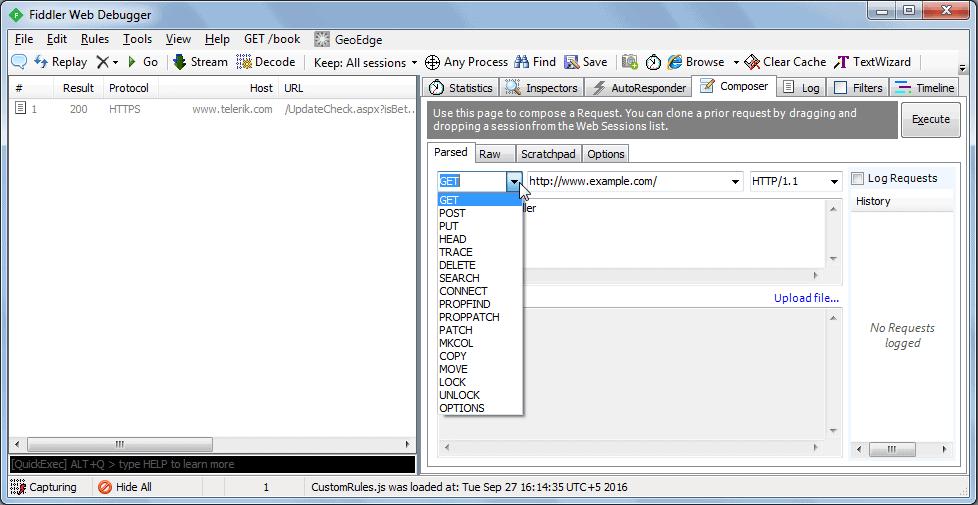Viewport: 978px width, 505px height.
Task: Click the Upload file... link
Action: tap(806, 298)
